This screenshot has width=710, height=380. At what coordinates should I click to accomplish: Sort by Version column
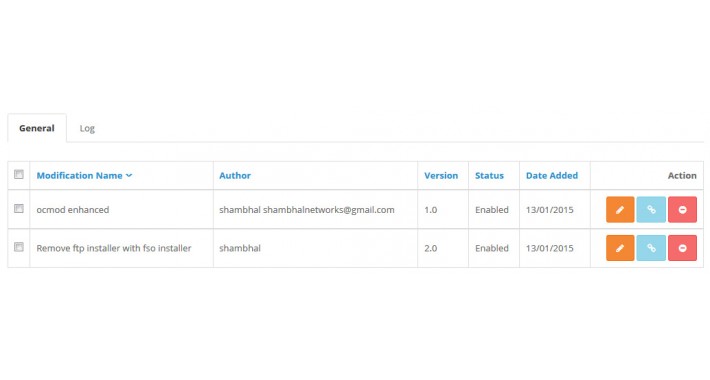click(x=441, y=176)
